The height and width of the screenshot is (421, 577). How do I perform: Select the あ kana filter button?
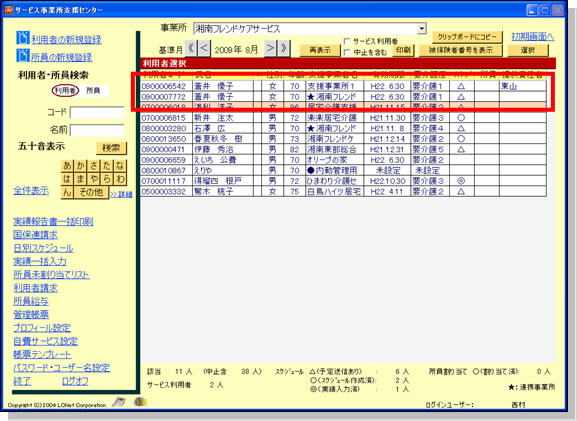click(x=67, y=166)
